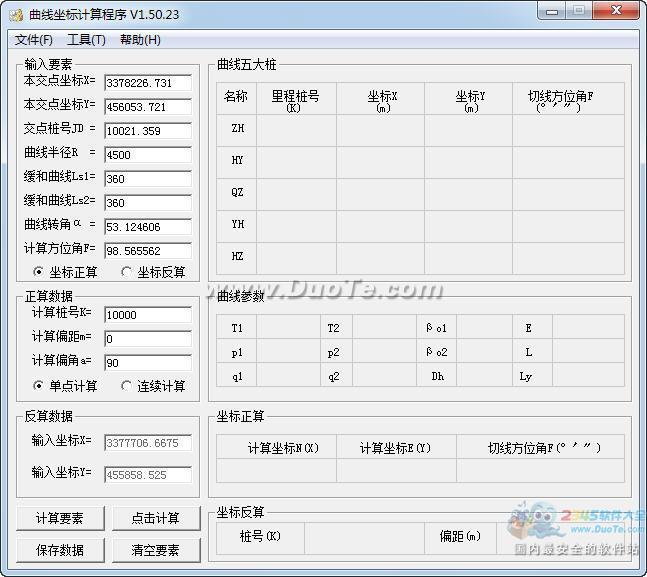The height and width of the screenshot is (577, 647).
Task: Click the 保存数据 button
Action: tap(59, 550)
